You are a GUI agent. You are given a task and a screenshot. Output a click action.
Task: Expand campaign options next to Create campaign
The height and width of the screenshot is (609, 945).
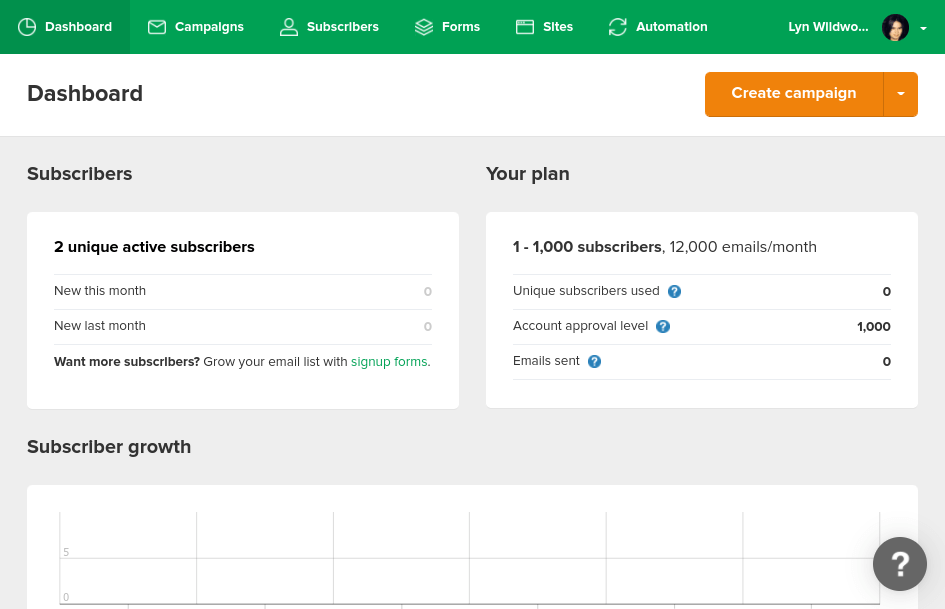coord(900,93)
